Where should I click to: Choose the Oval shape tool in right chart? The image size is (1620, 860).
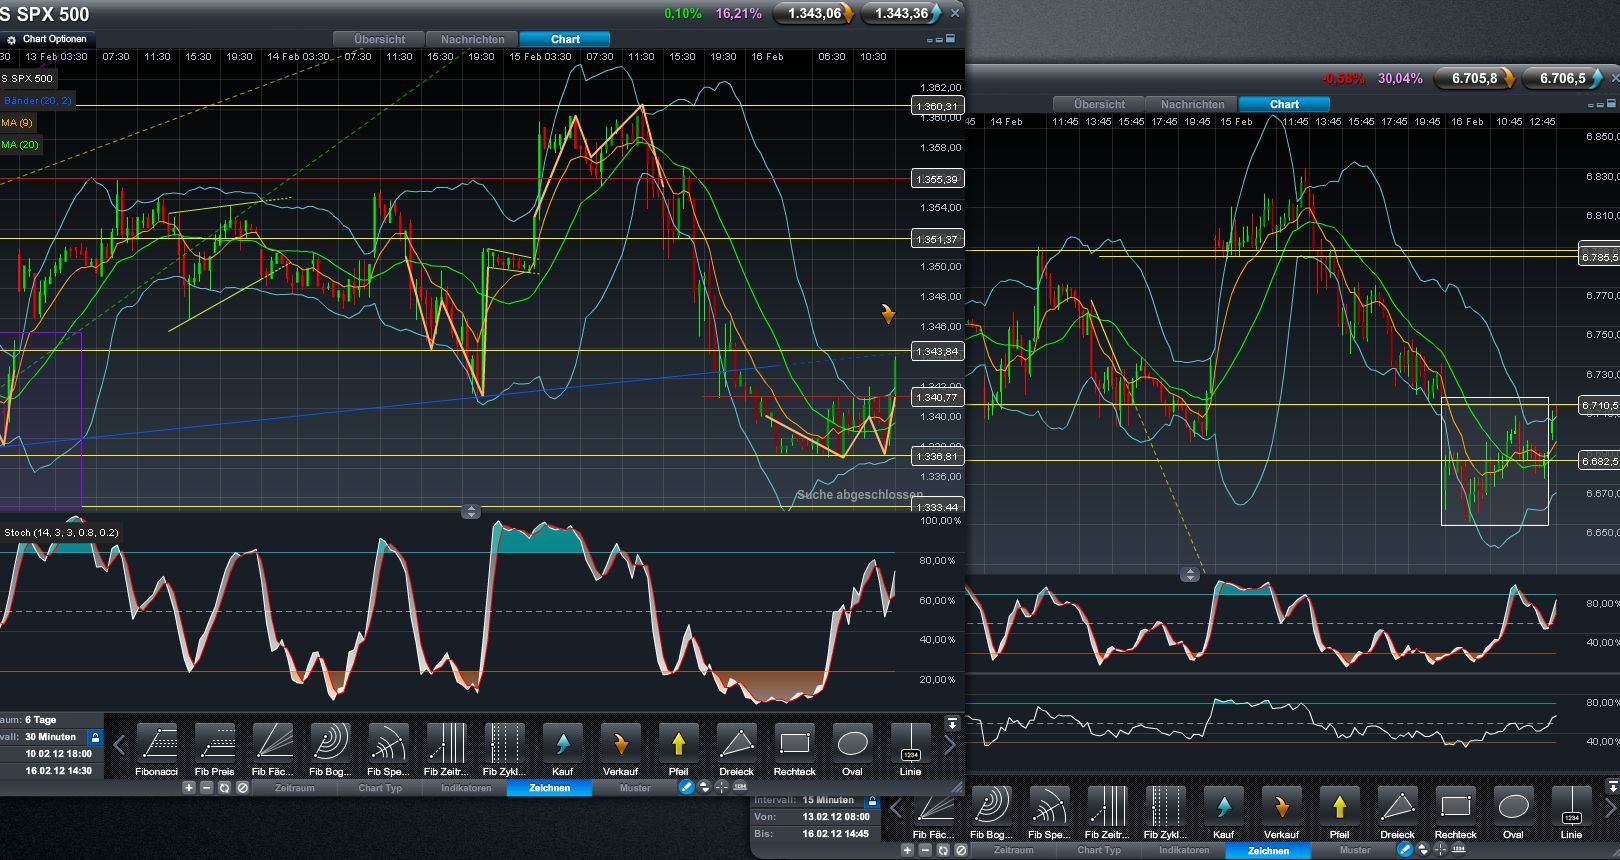[x=1513, y=808]
